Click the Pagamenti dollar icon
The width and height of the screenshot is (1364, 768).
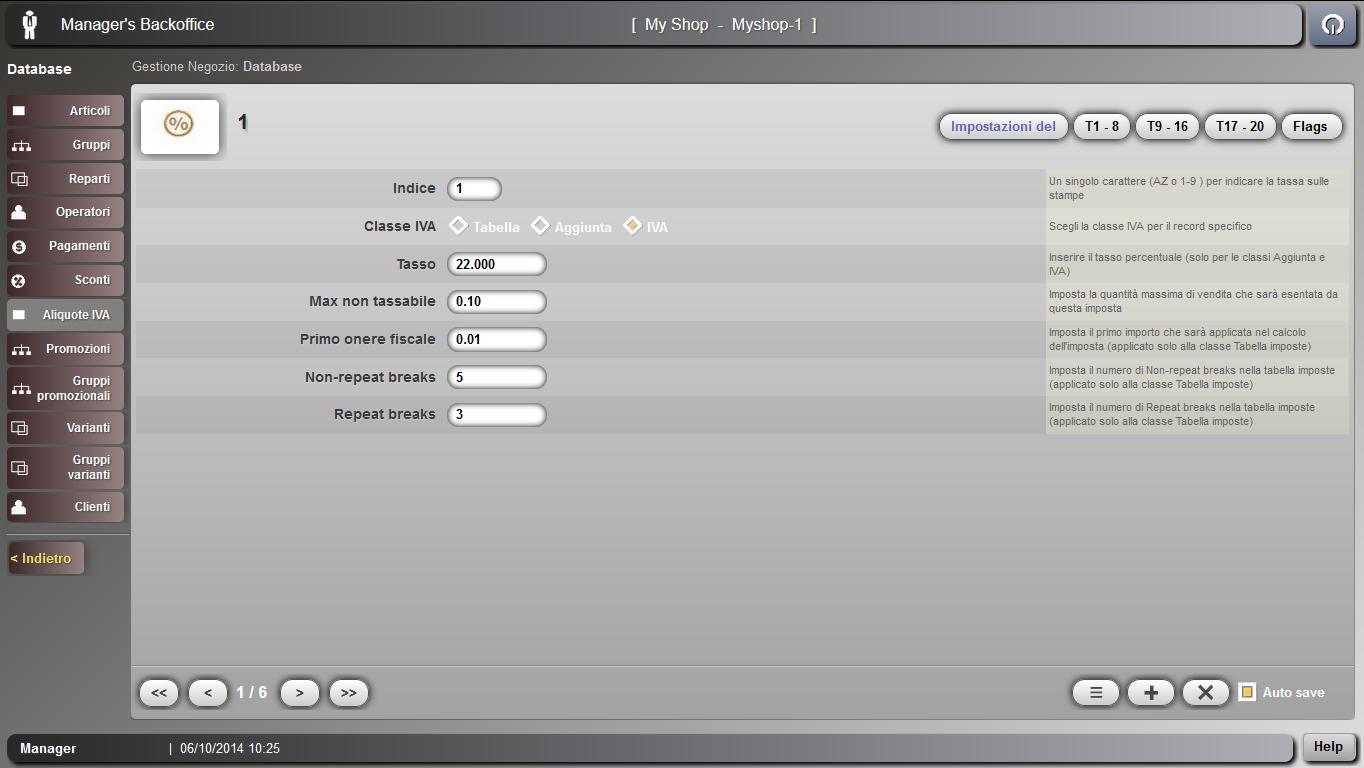point(18,247)
